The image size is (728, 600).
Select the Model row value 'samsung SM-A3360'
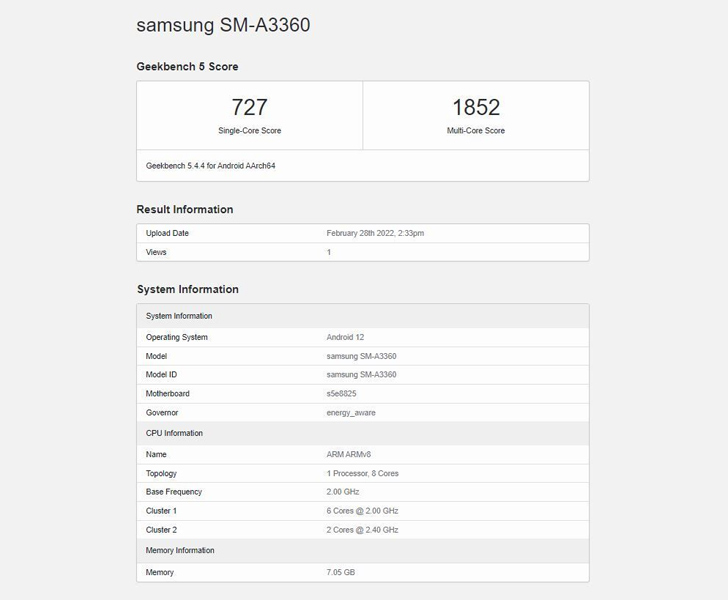click(x=362, y=356)
